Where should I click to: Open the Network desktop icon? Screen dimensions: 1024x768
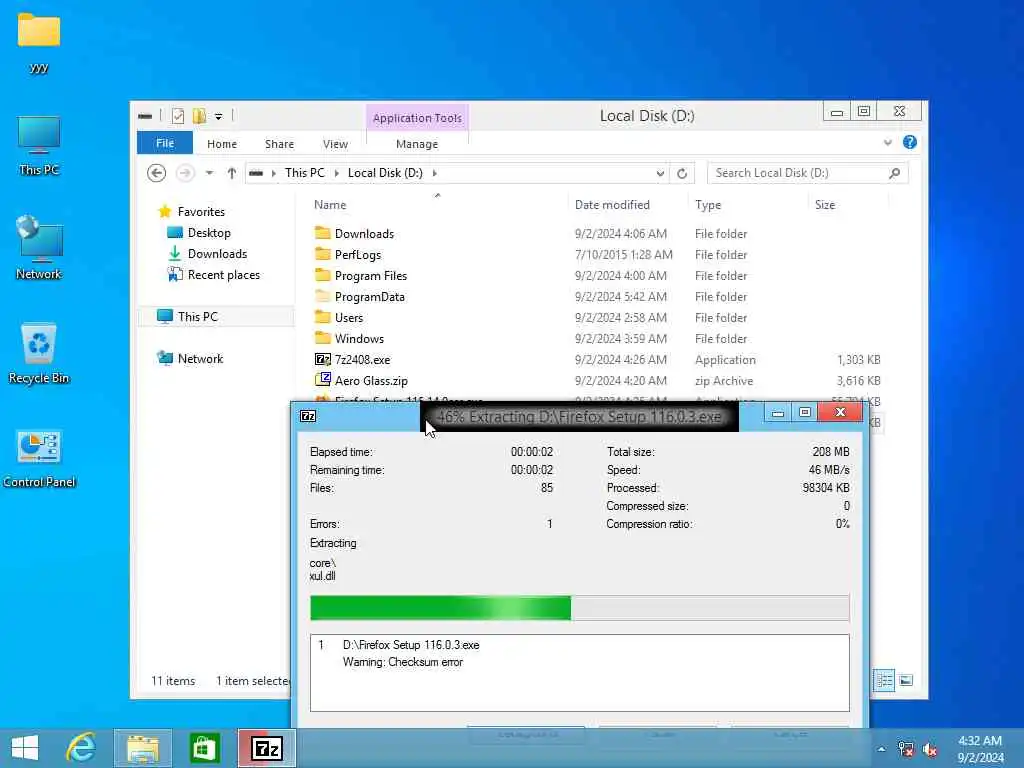click(39, 248)
